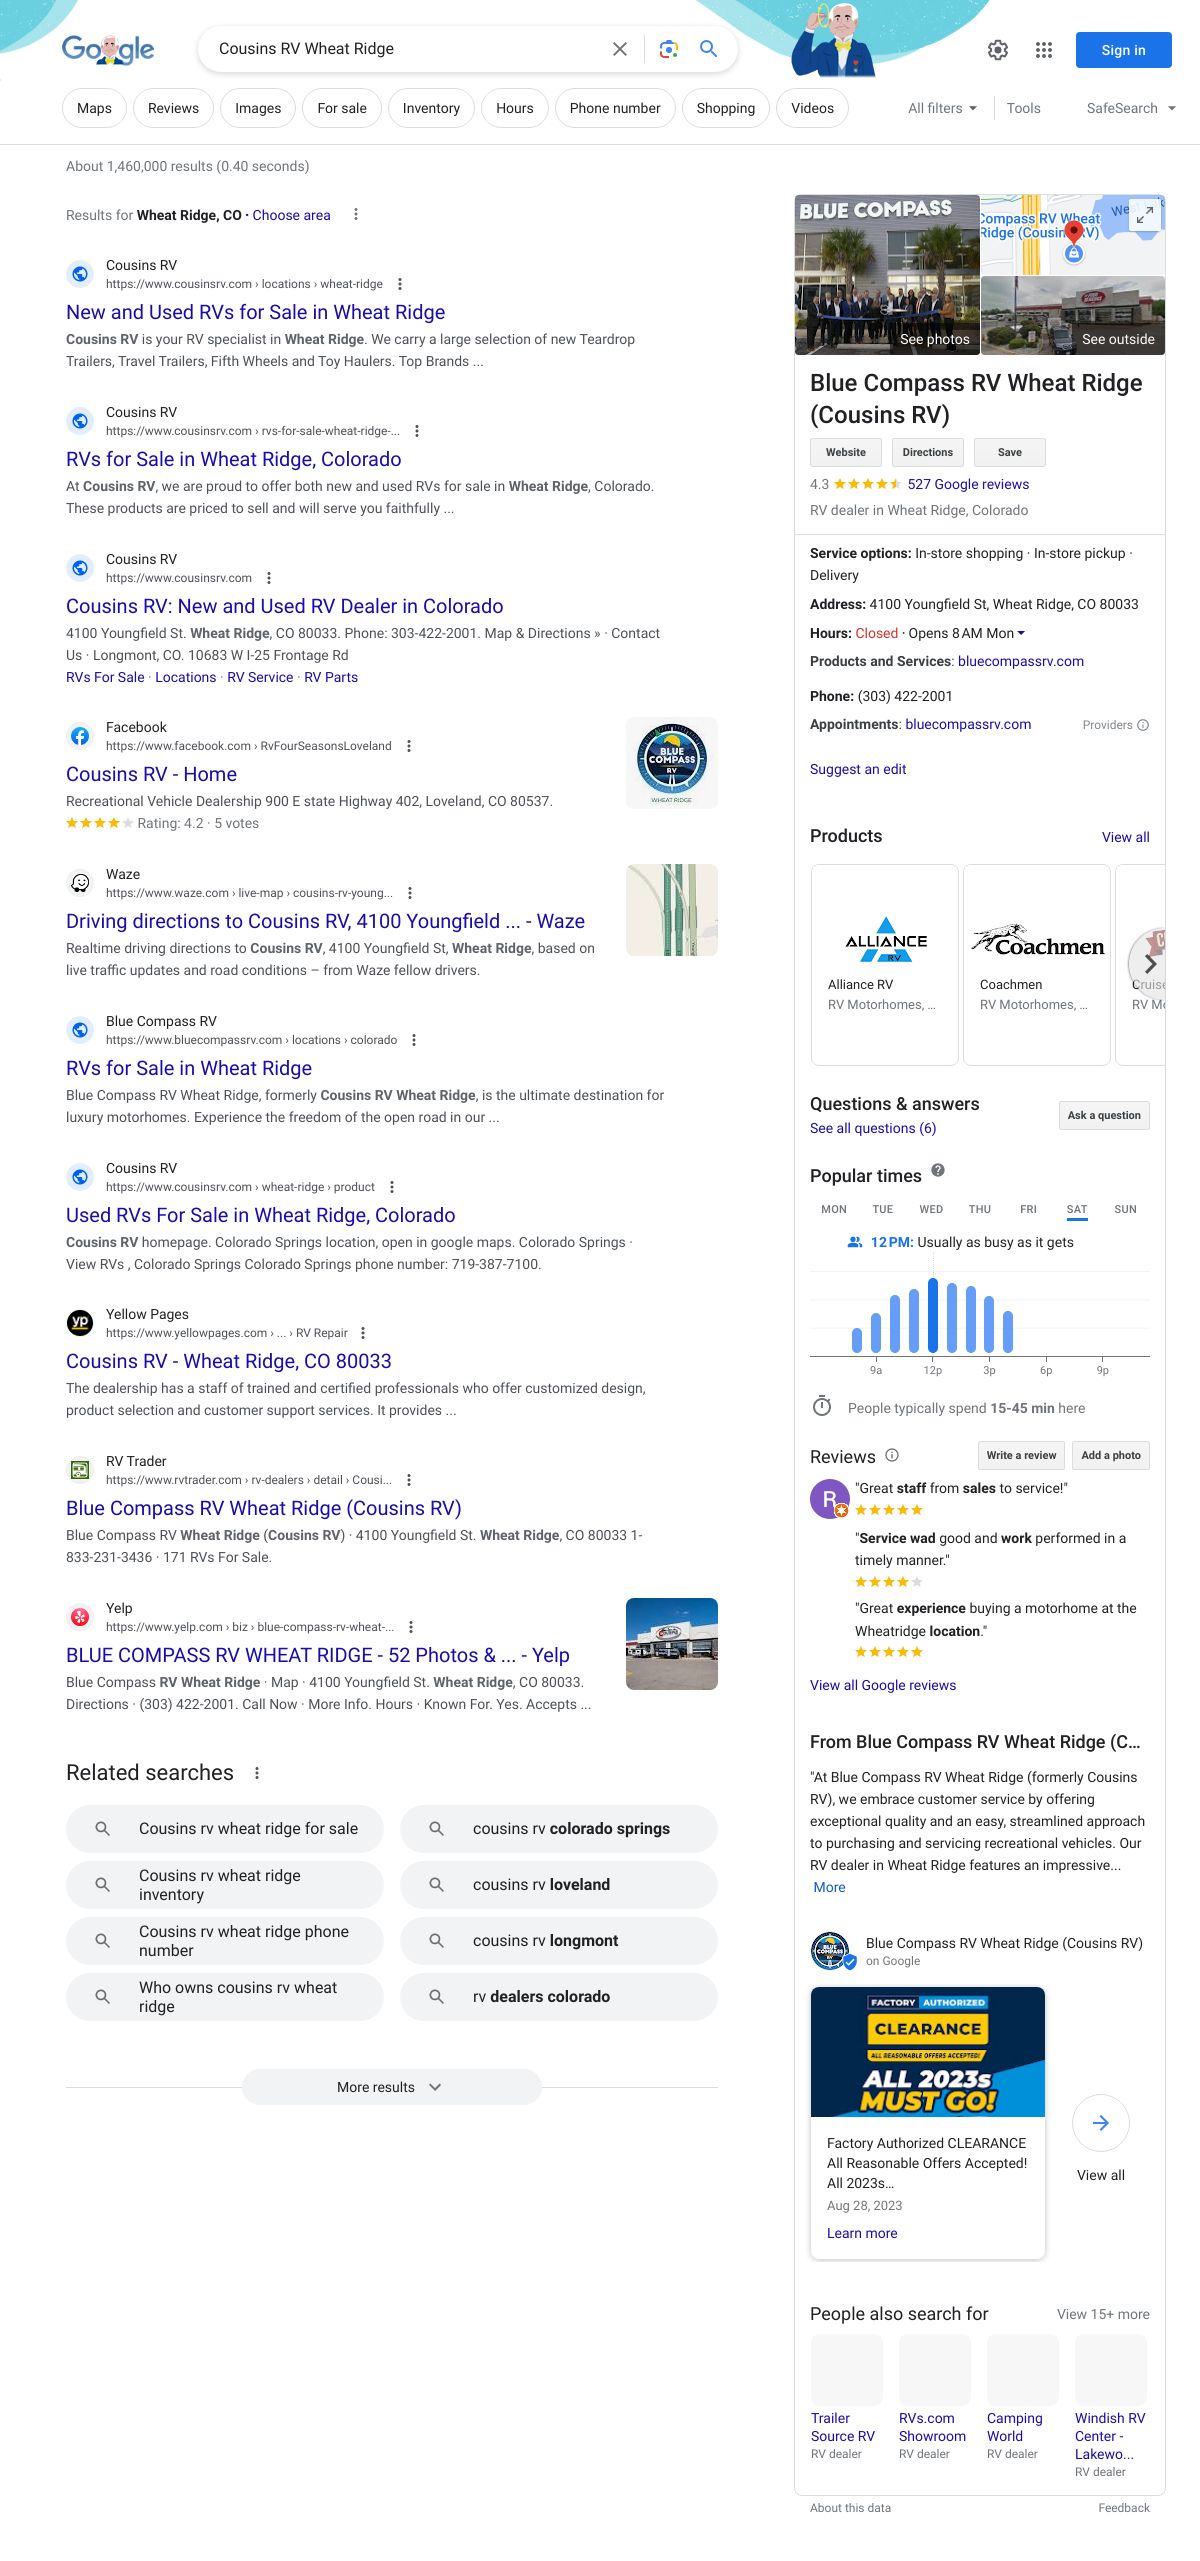The image size is (1200, 2561).
Task: Open the Google apps grid
Action: coord(1043,50)
